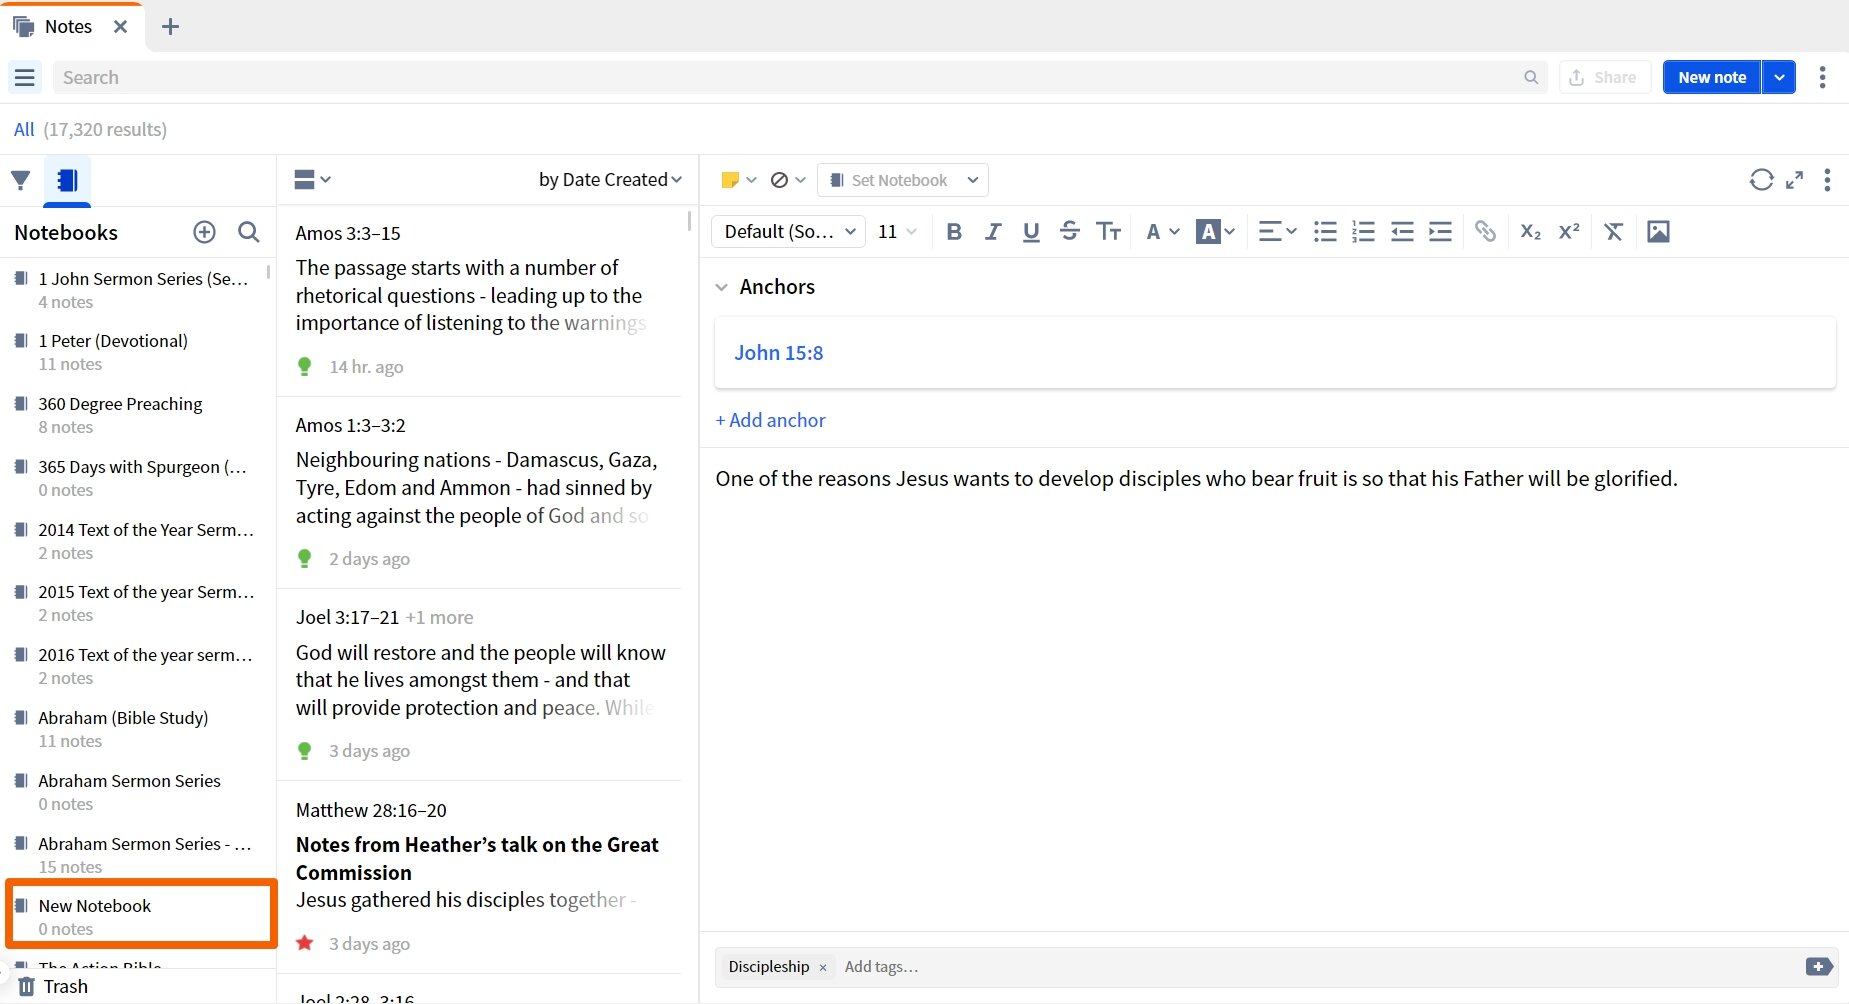This screenshot has width=1849, height=1004.
Task: Open 1 Peter (Devotional) notebook
Action: tap(140, 352)
